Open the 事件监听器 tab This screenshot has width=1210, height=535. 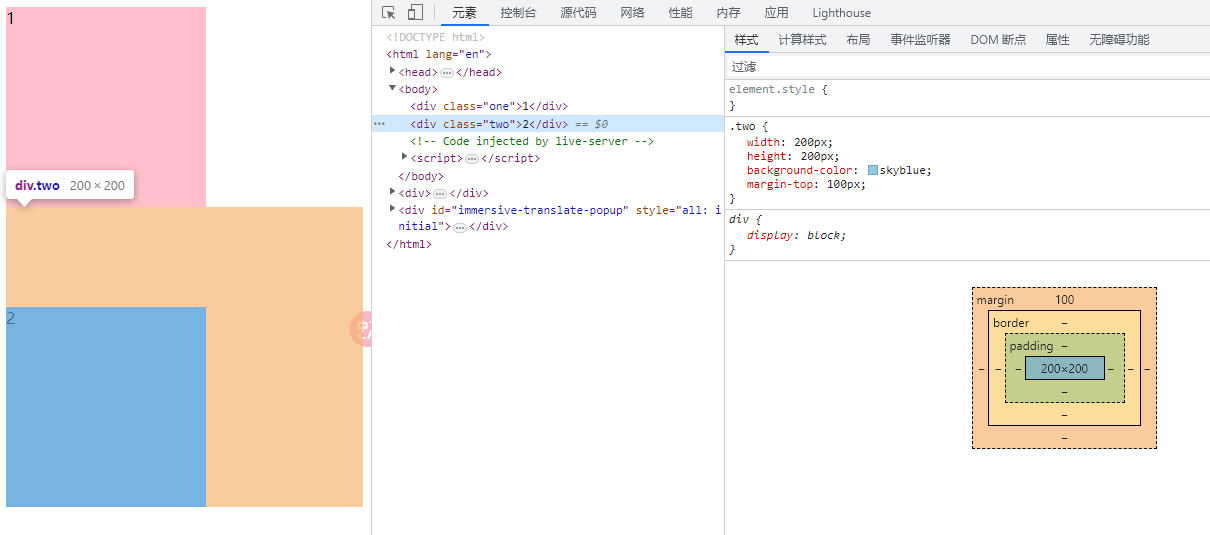[x=920, y=40]
